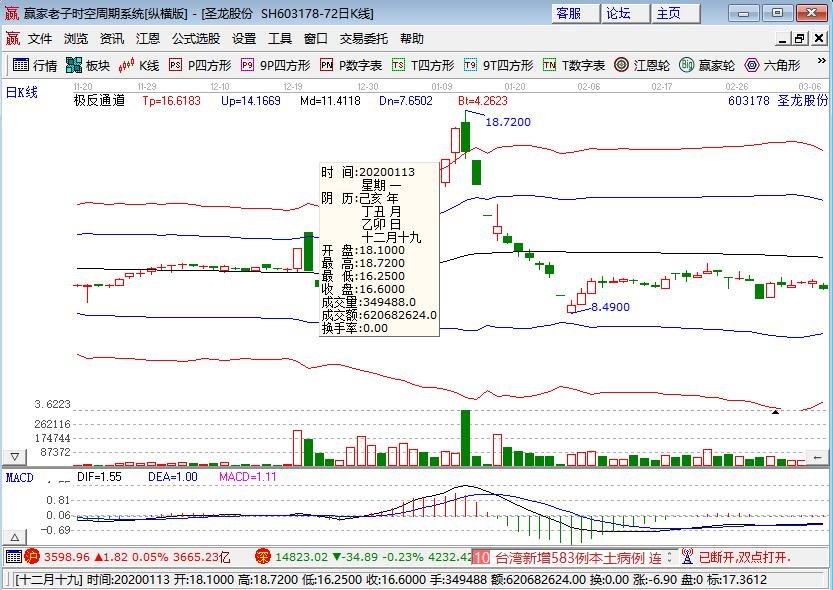Click Shanghai index value 3598.96
Image resolution: width=833 pixels, height=590 pixels.
pos(67,557)
